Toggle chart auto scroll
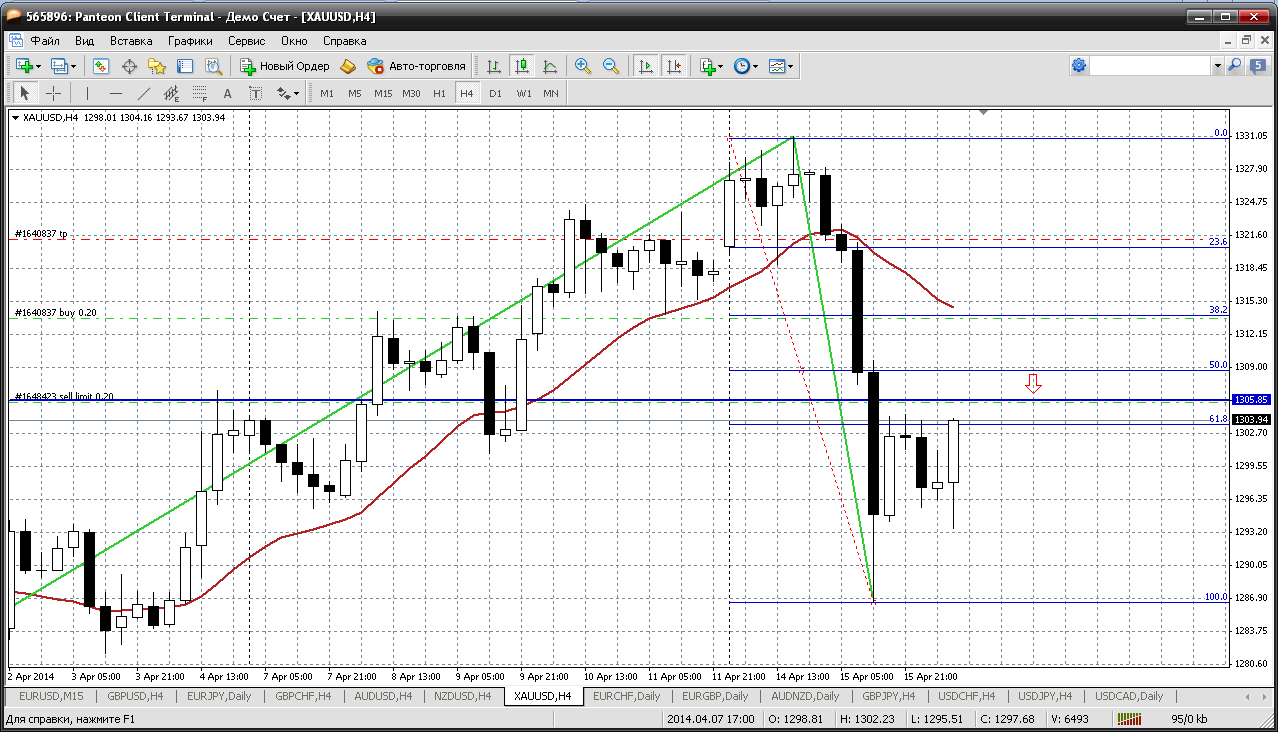Screen dimensions: 1278x732 646,66
